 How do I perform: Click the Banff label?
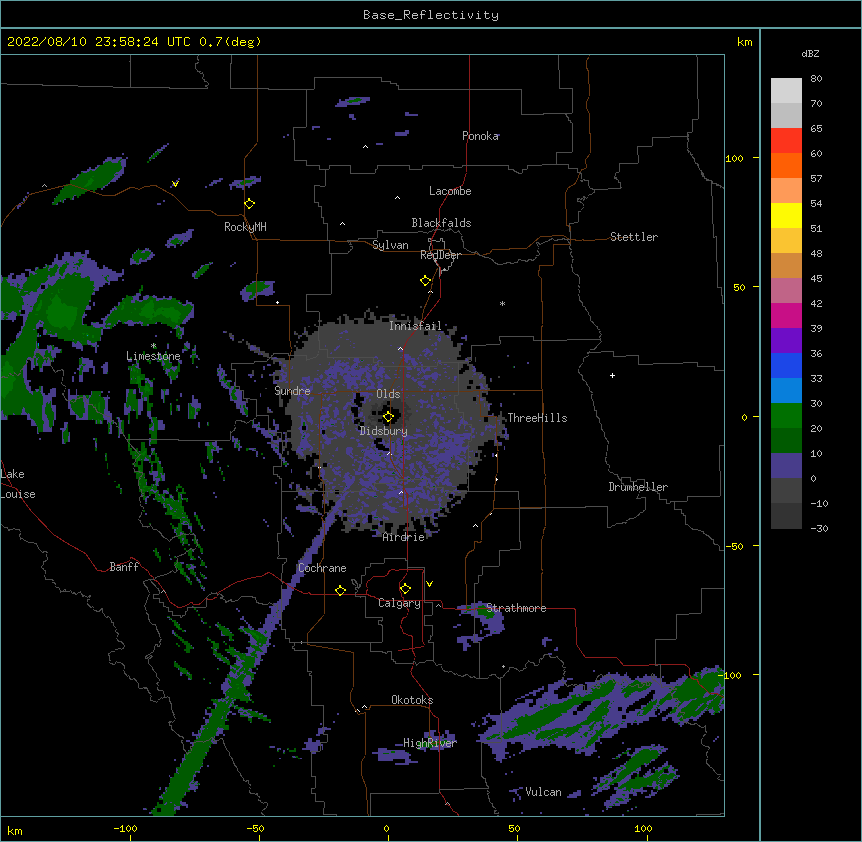124,567
